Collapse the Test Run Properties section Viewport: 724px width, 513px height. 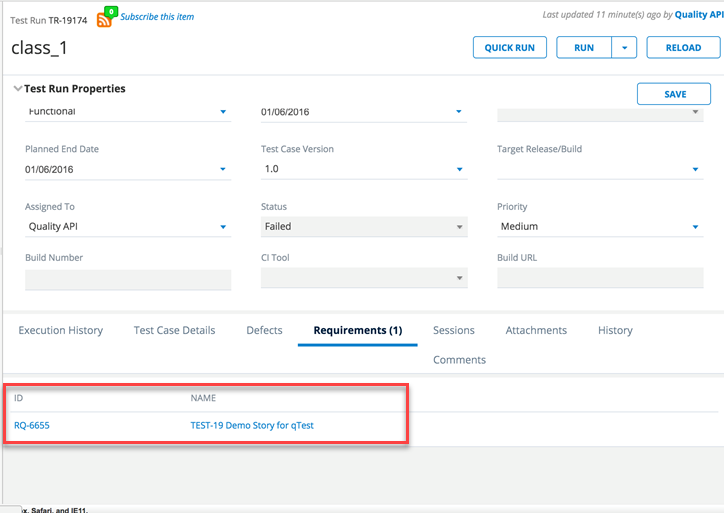click(18, 89)
